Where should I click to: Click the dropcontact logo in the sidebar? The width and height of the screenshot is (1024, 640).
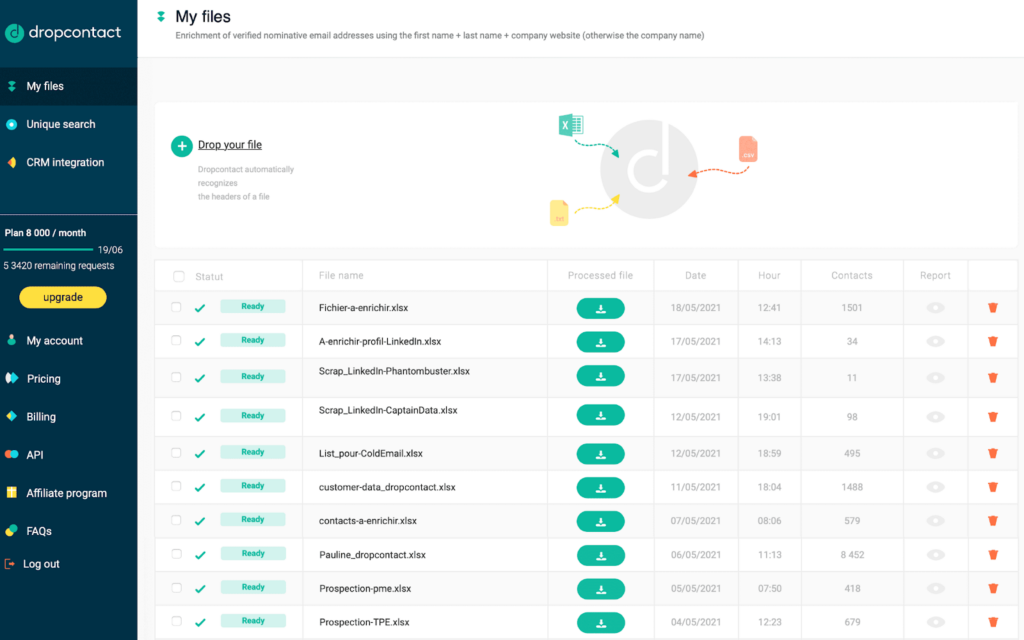62,33
